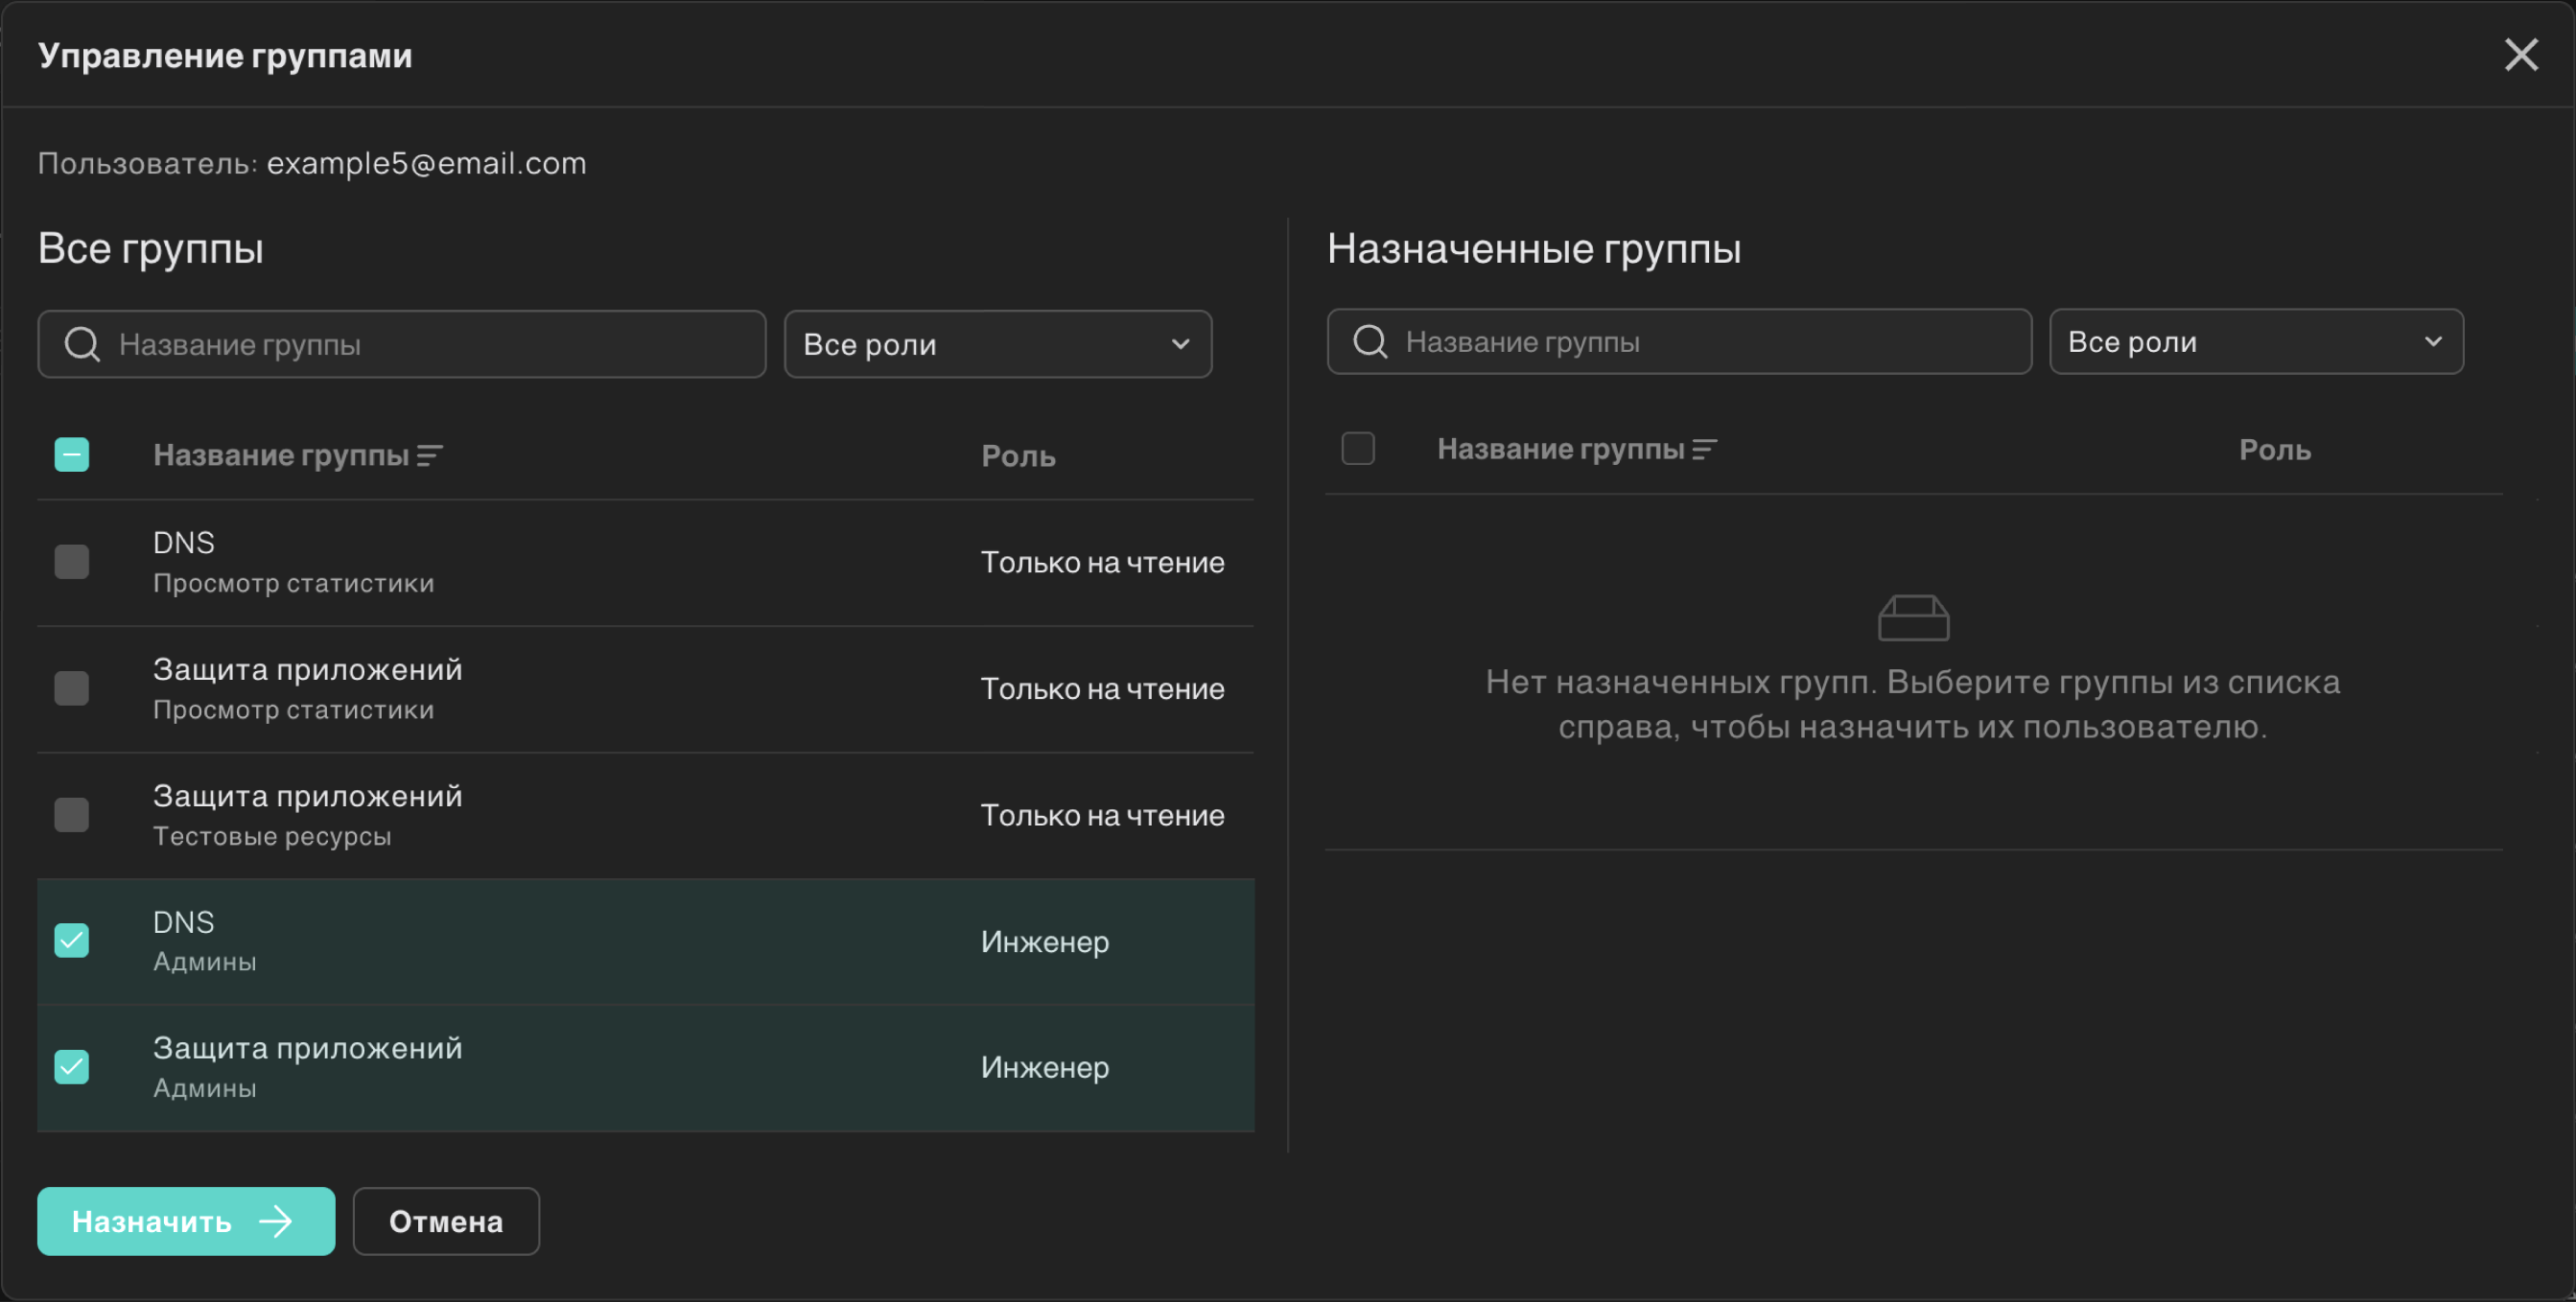The width and height of the screenshot is (2576, 1302).
Task: Click search magnifier icon in Assigned groups
Action: click(1370, 342)
